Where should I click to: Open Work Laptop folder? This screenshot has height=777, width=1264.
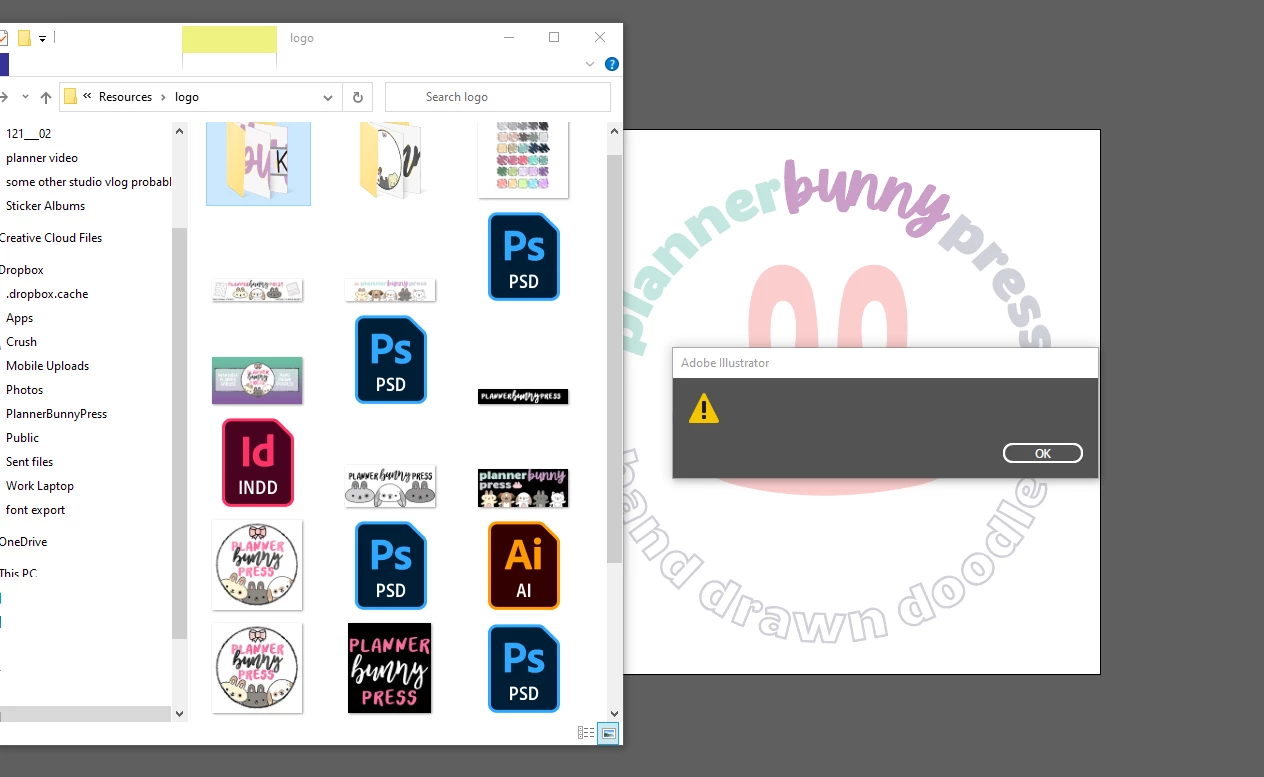[x=40, y=485]
